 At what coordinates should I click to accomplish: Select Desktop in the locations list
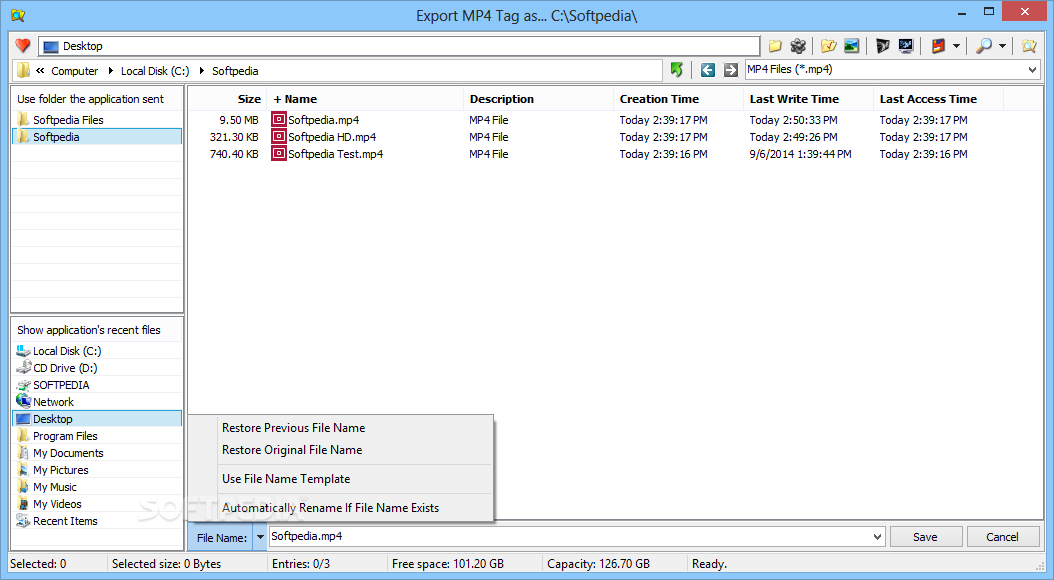coord(97,419)
